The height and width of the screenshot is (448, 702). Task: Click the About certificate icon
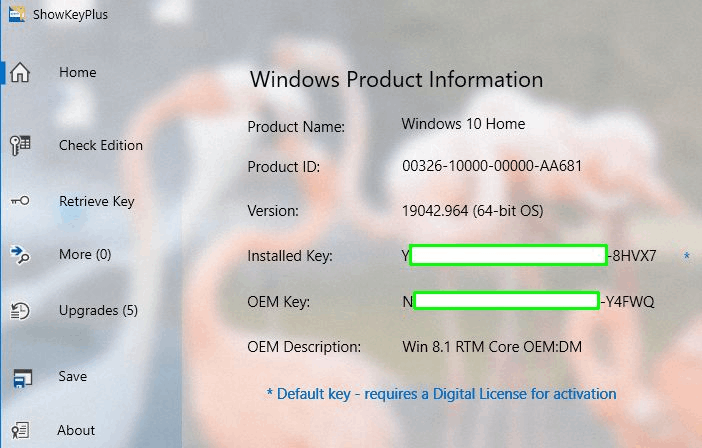[x=20, y=431]
